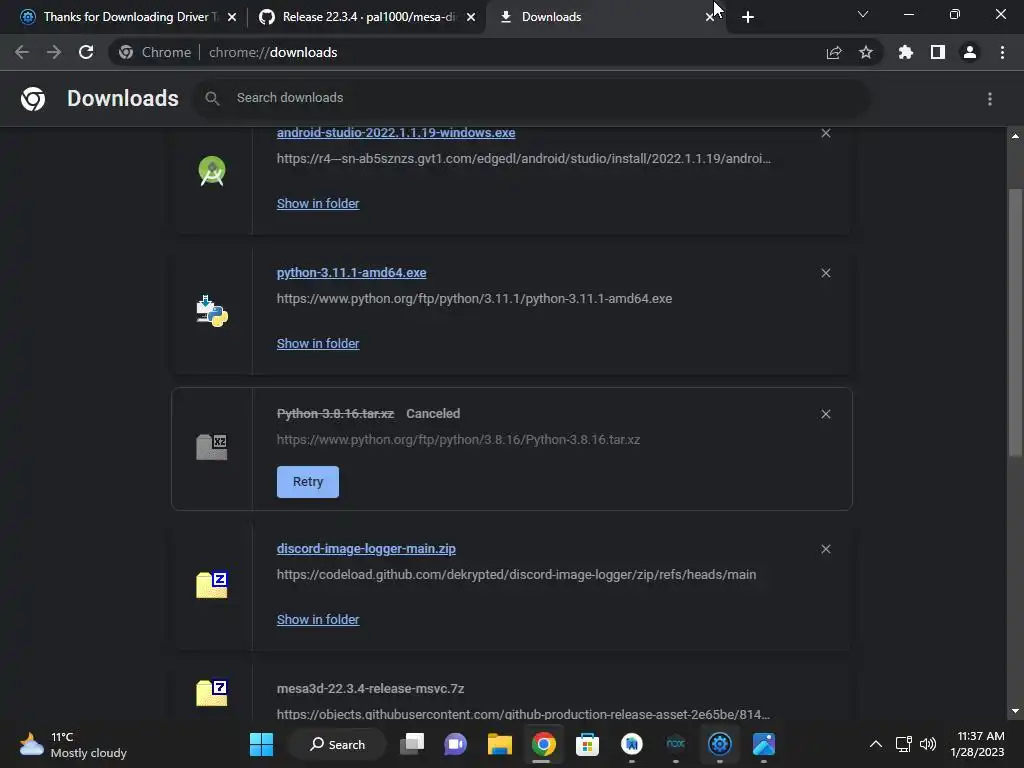Open the Nox taskbar app

(675, 744)
